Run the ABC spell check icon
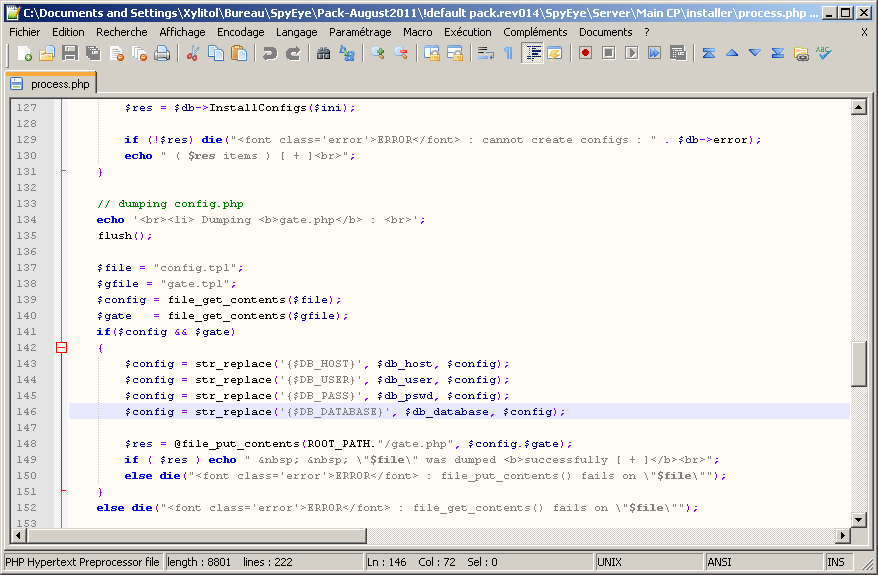This screenshot has height=575, width=878. [x=824, y=54]
